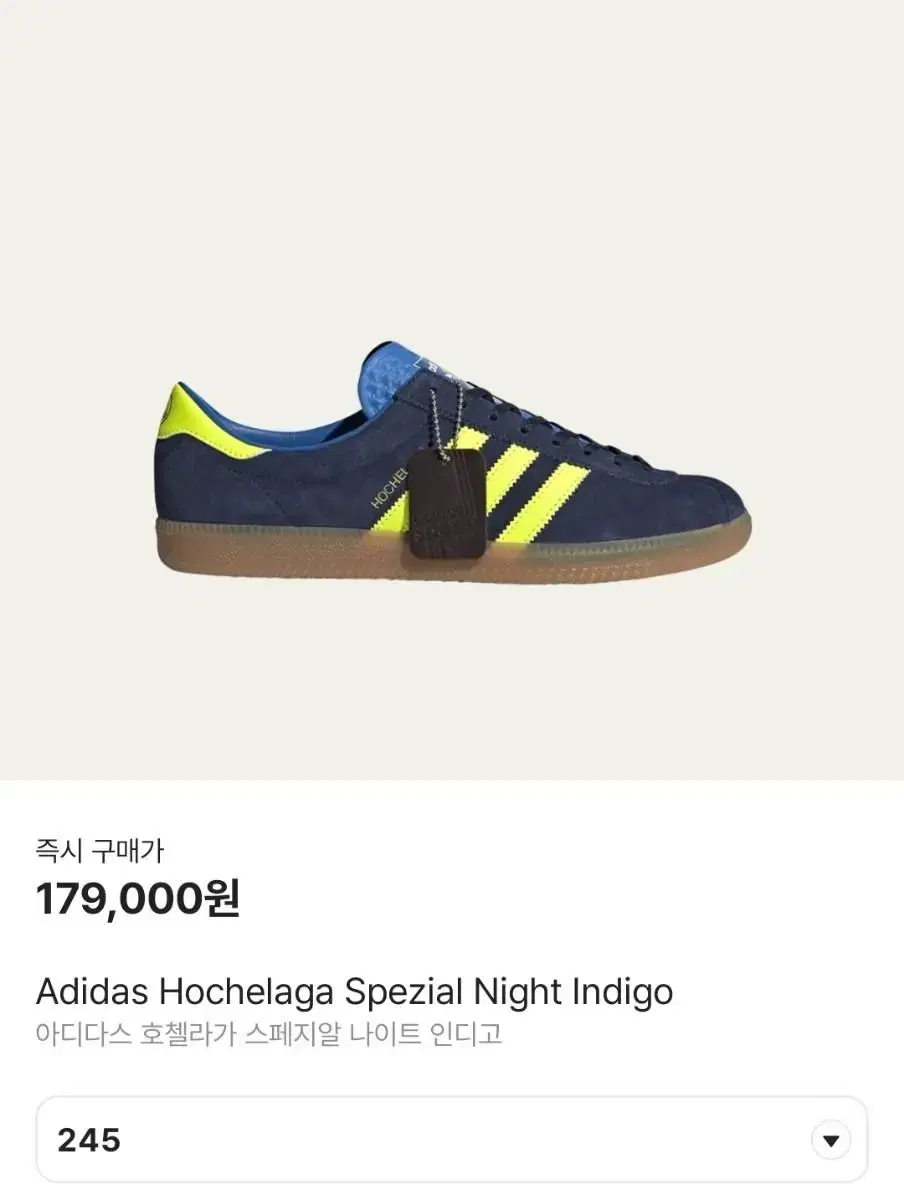
Task: Tap the 179,000원 price text
Action: point(138,899)
